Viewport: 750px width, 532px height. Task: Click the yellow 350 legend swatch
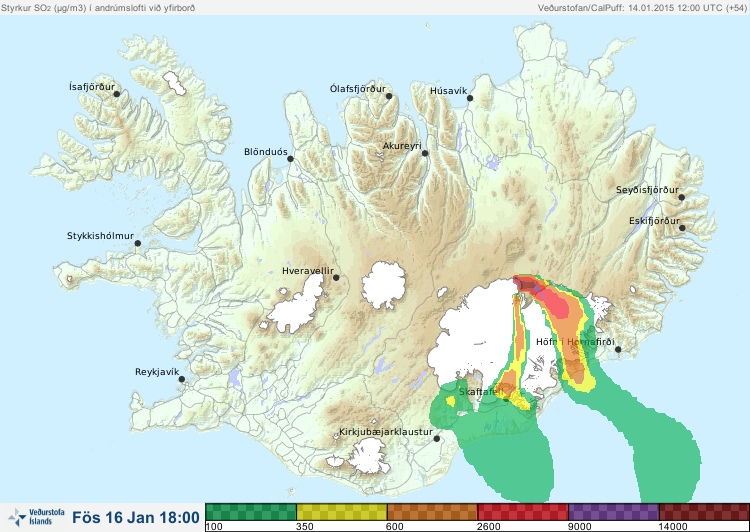click(x=342, y=512)
